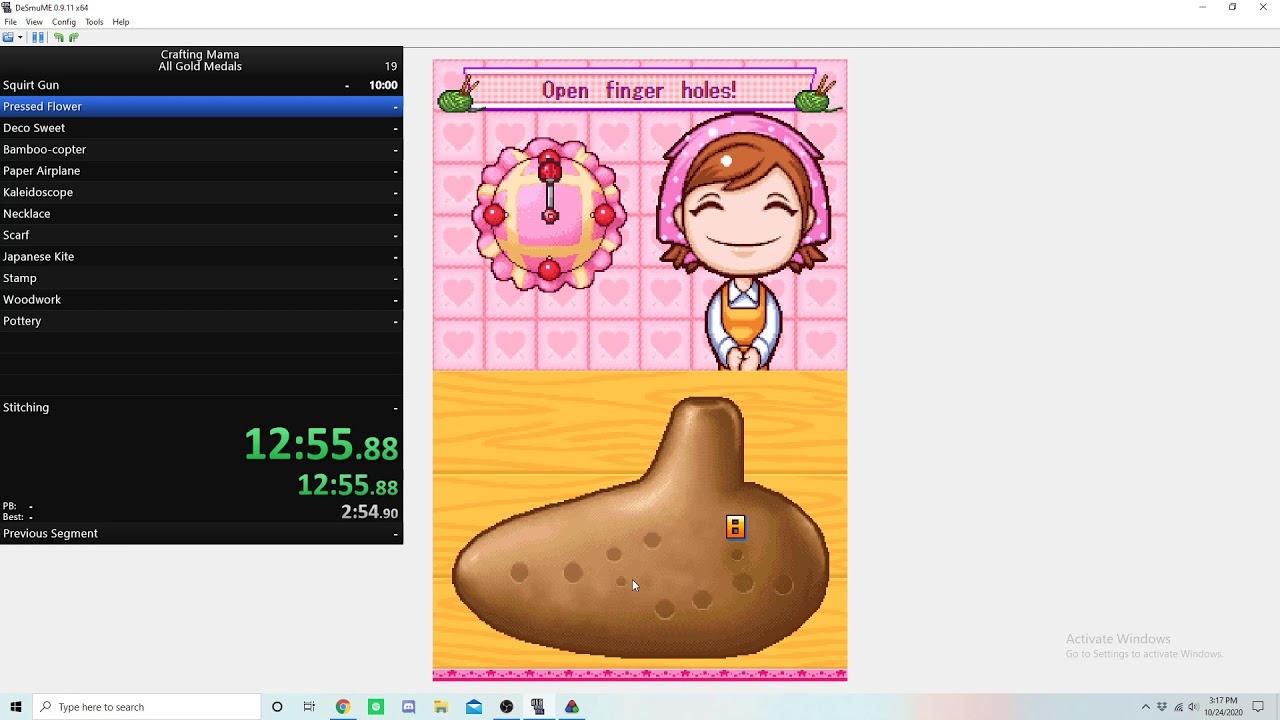Select the Scarf split row
Viewport: 1280px width, 720px height.
(201, 235)
